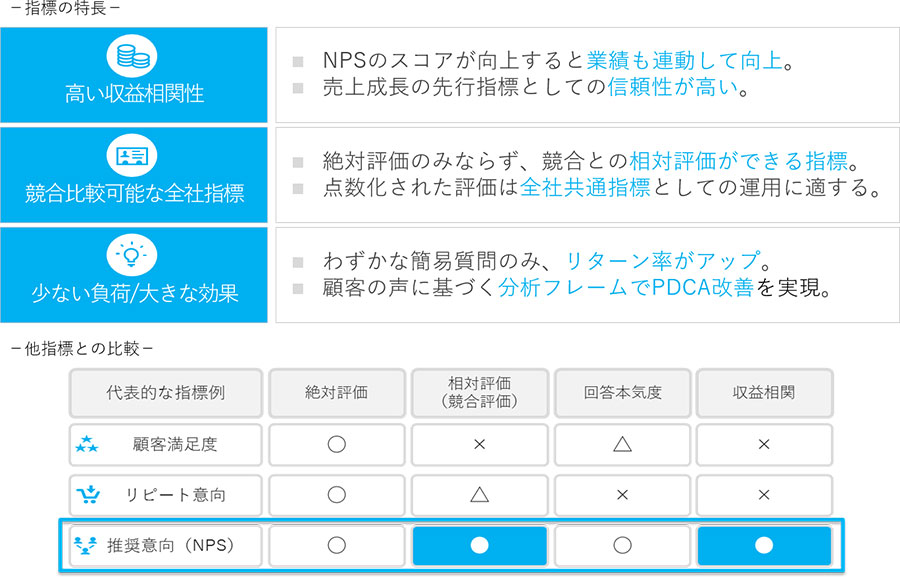
Task: Click the 回答本気度 column header
Action: tap(622, 393)
